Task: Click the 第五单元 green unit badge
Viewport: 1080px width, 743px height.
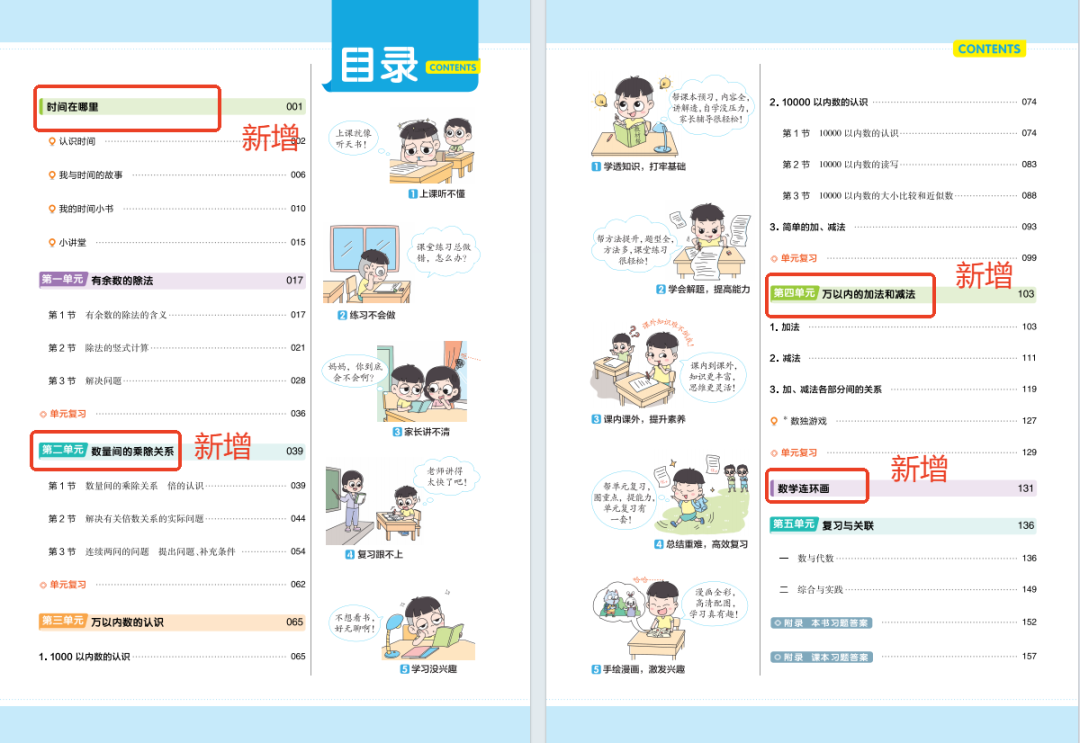Action: [x=794, y=525]
